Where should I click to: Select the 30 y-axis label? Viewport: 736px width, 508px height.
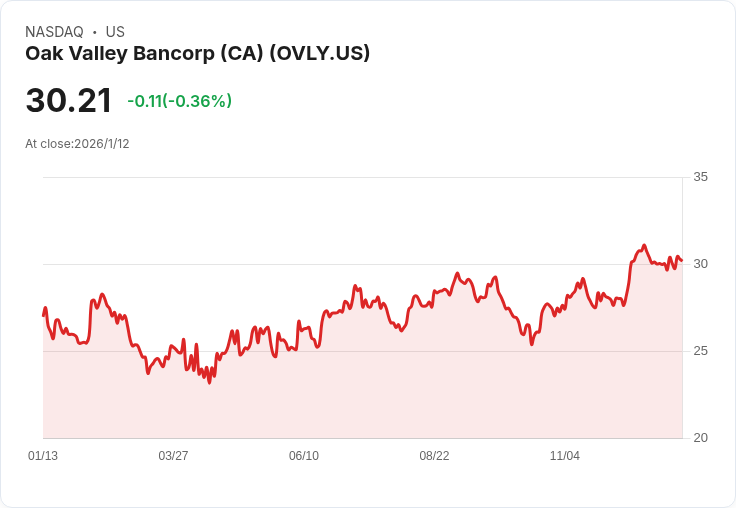pos(700,264)
